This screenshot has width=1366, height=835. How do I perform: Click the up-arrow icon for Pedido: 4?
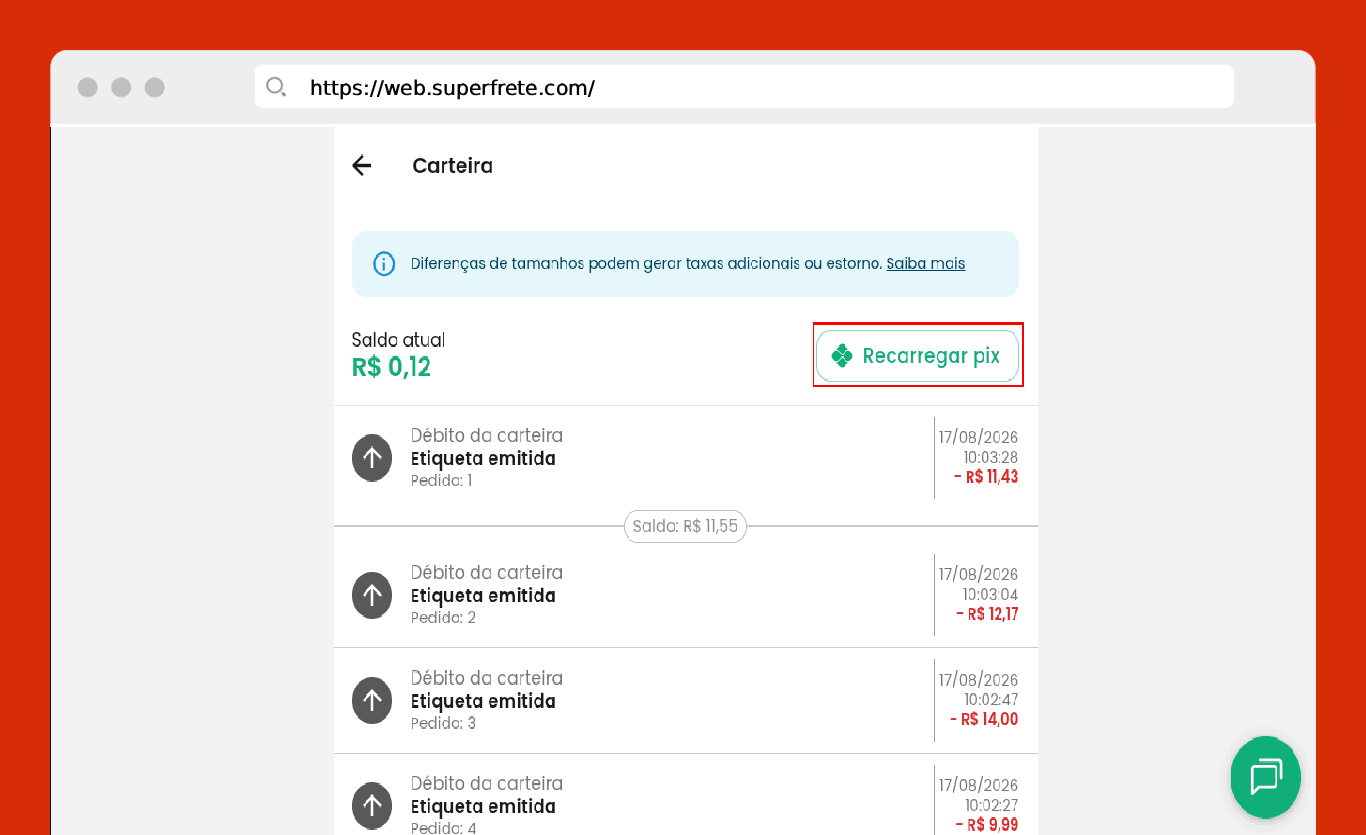(372, 805)
